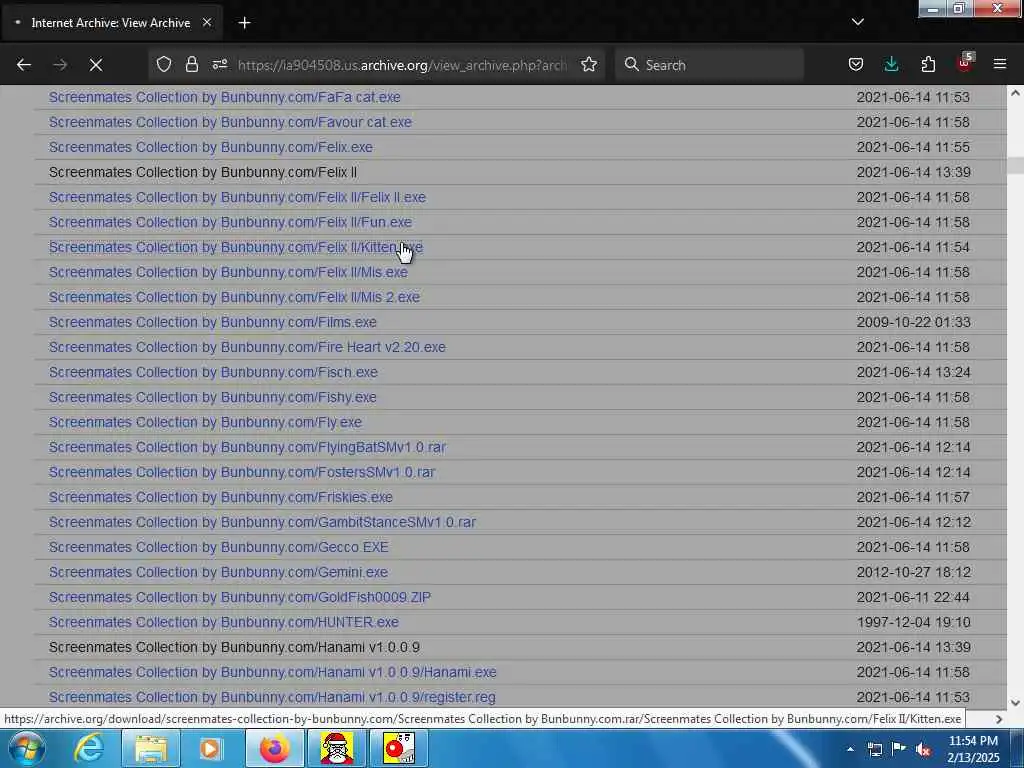Open Fire Heart v2.20.exe link
The image size is (1024, 768).
click(247, 347)
